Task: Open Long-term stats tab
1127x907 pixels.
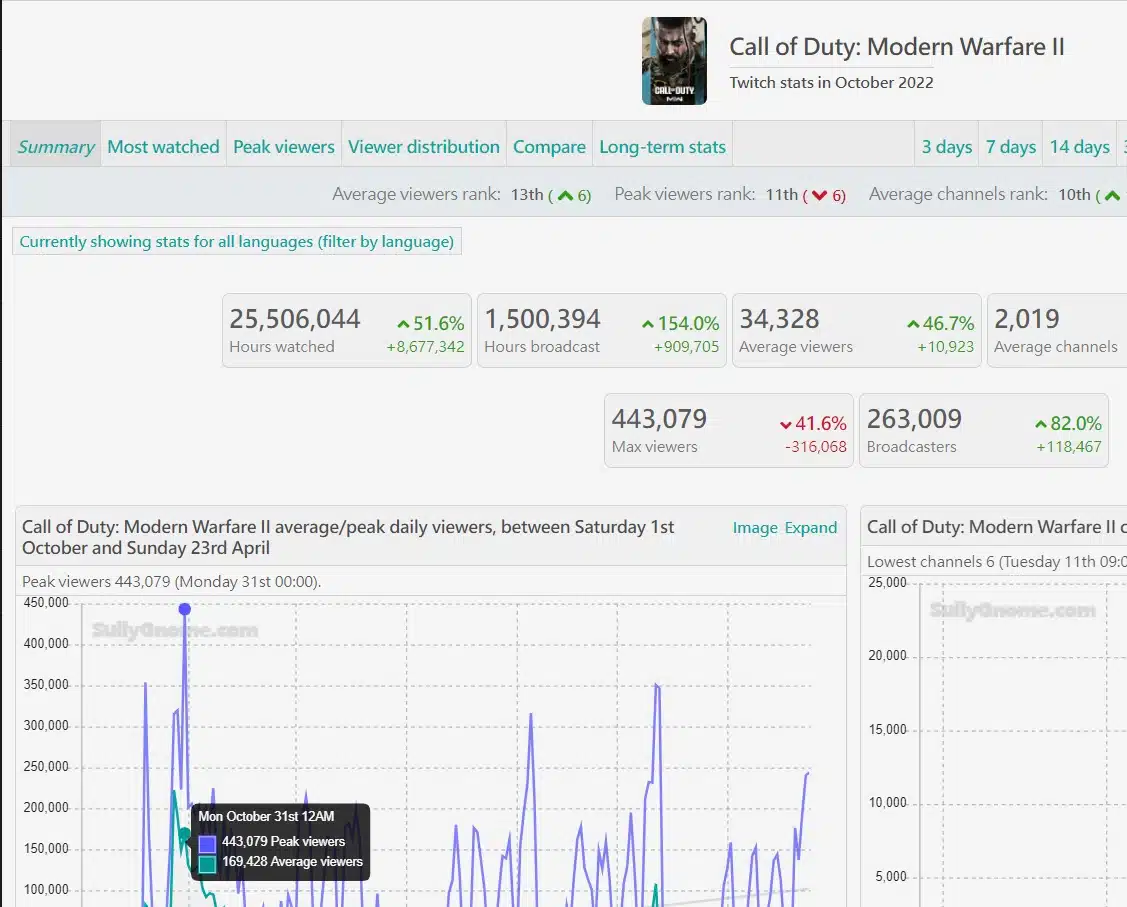Action: (662, 147)
